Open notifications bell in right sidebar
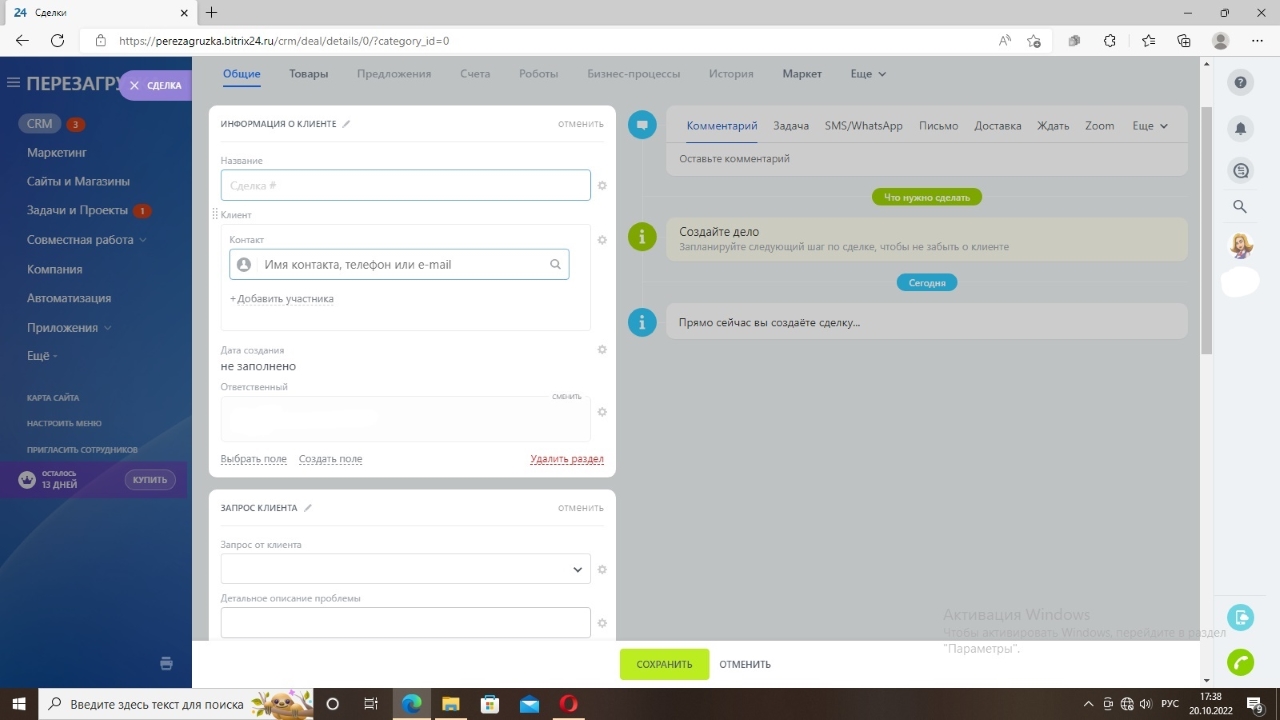 click(1240, 128)
